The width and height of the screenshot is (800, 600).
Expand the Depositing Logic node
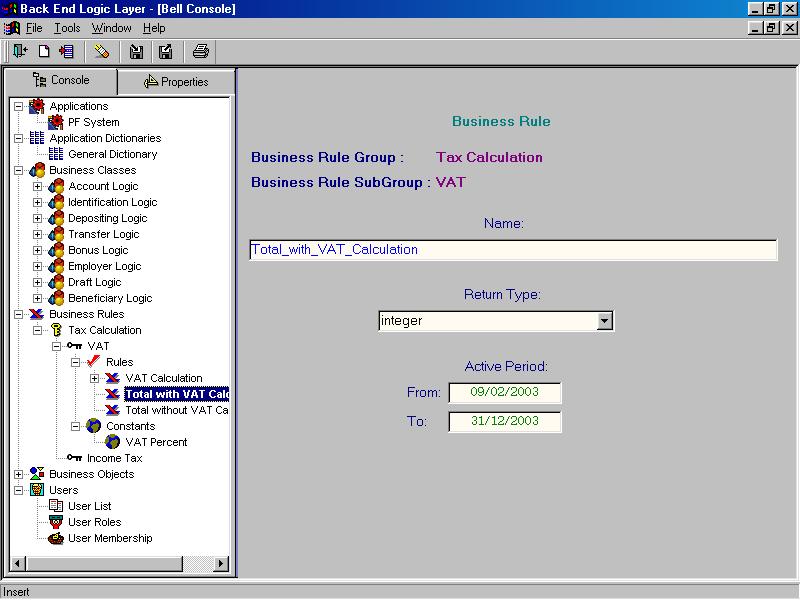tap(37, 218)
